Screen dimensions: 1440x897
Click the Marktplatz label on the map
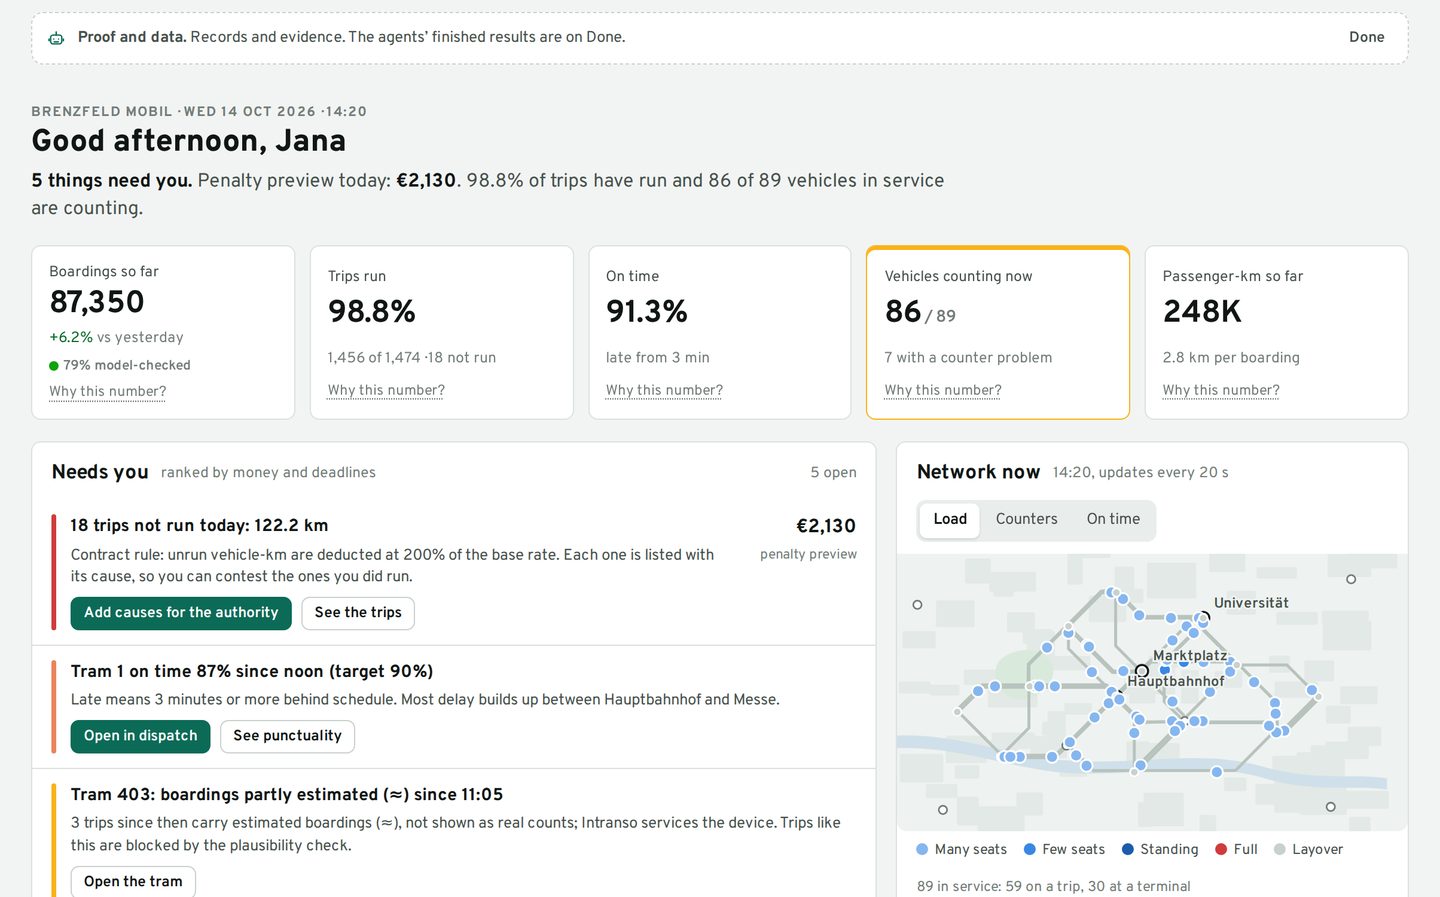(1190, 656)
